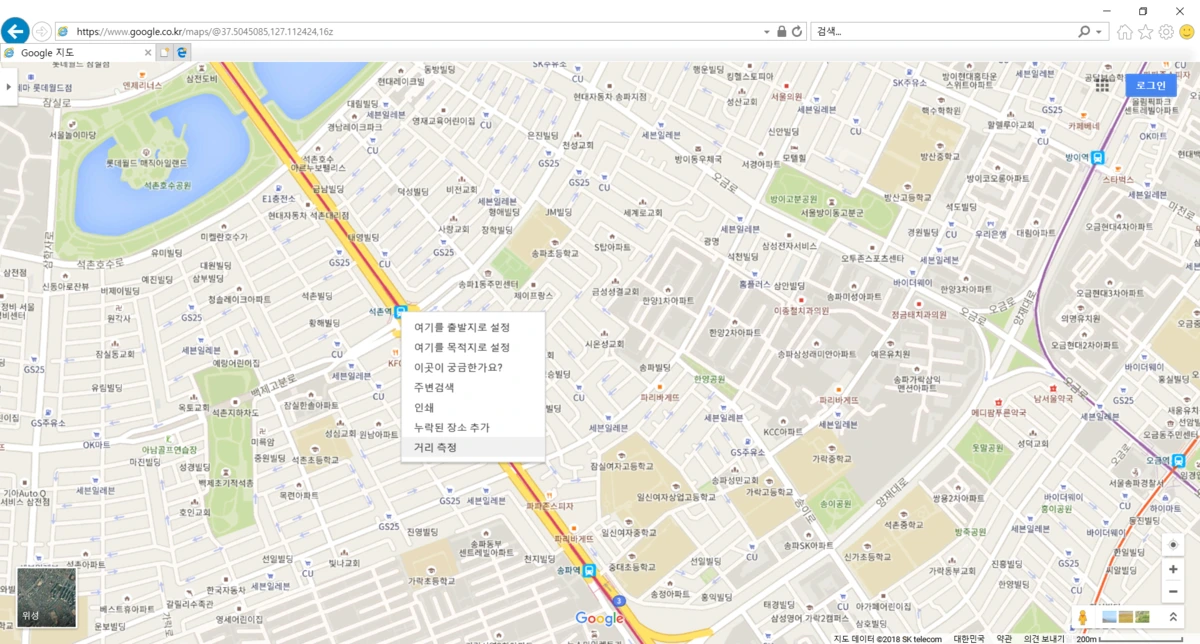The width and height of the screenshot is (1200, 644).
Task: Select 여기를 출발지로 설정 menu item
Action: pyautogui.click(x=473, y=327)
